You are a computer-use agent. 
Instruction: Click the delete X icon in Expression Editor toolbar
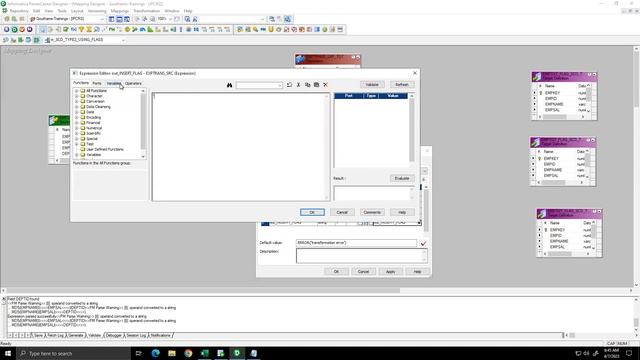click(x=325, y=85)
